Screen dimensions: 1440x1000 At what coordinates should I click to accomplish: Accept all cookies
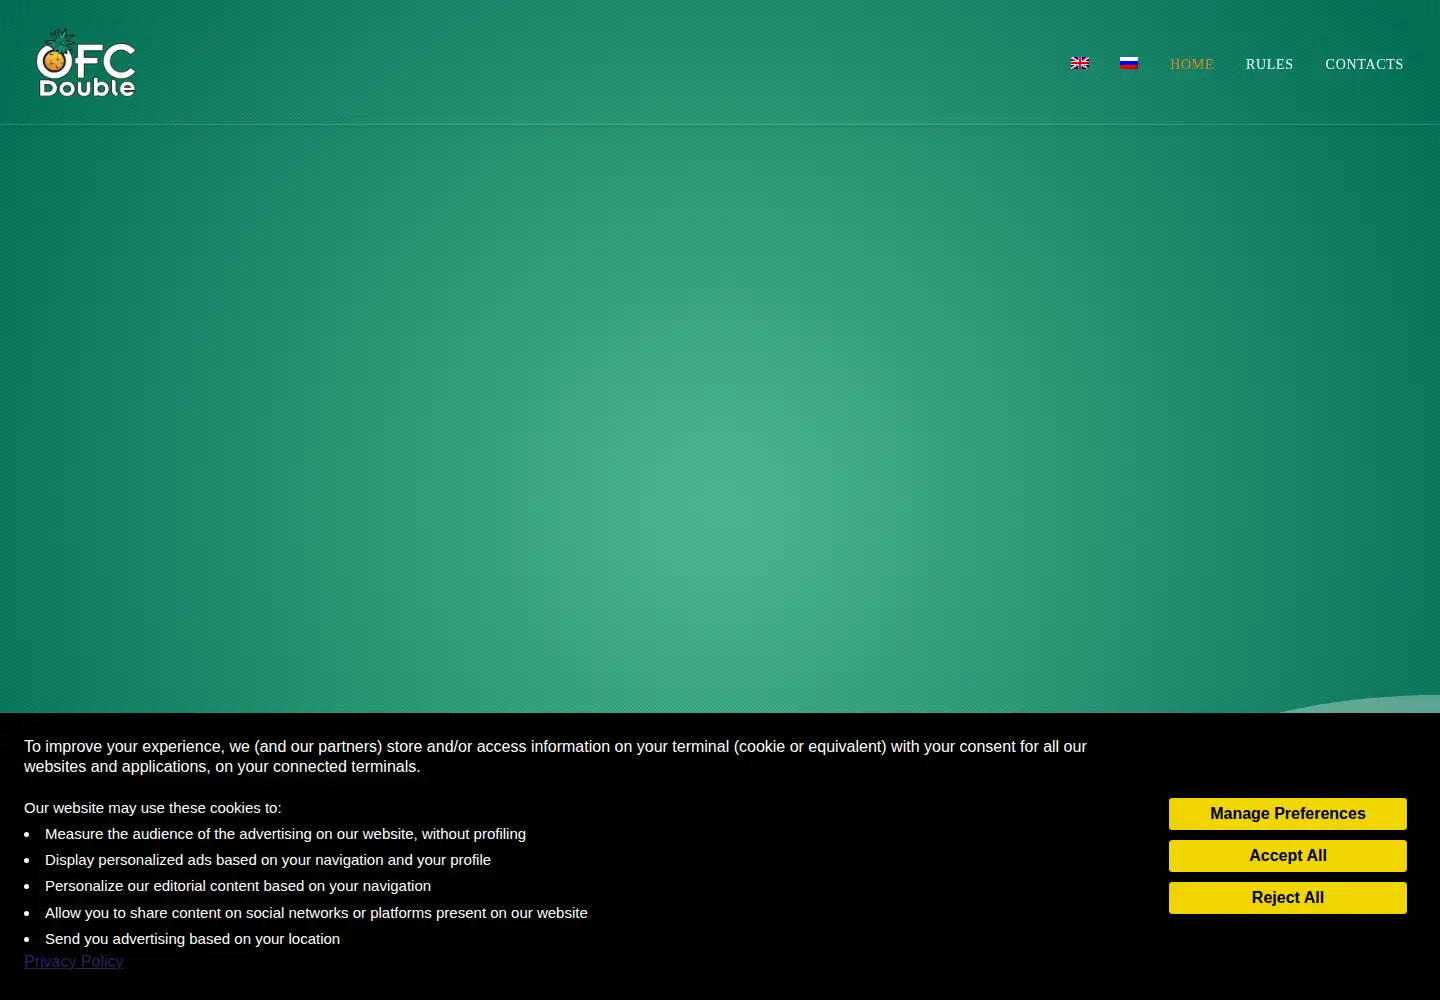coord(1288,856)
